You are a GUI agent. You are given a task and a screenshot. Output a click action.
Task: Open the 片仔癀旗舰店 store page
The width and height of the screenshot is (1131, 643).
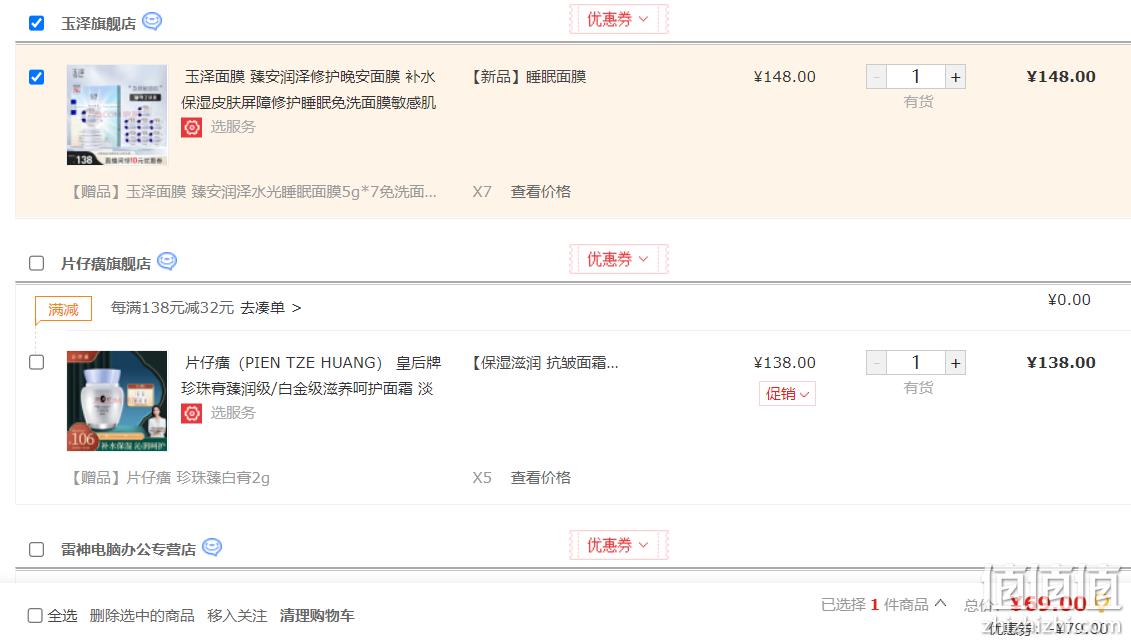tap(106, 263)
